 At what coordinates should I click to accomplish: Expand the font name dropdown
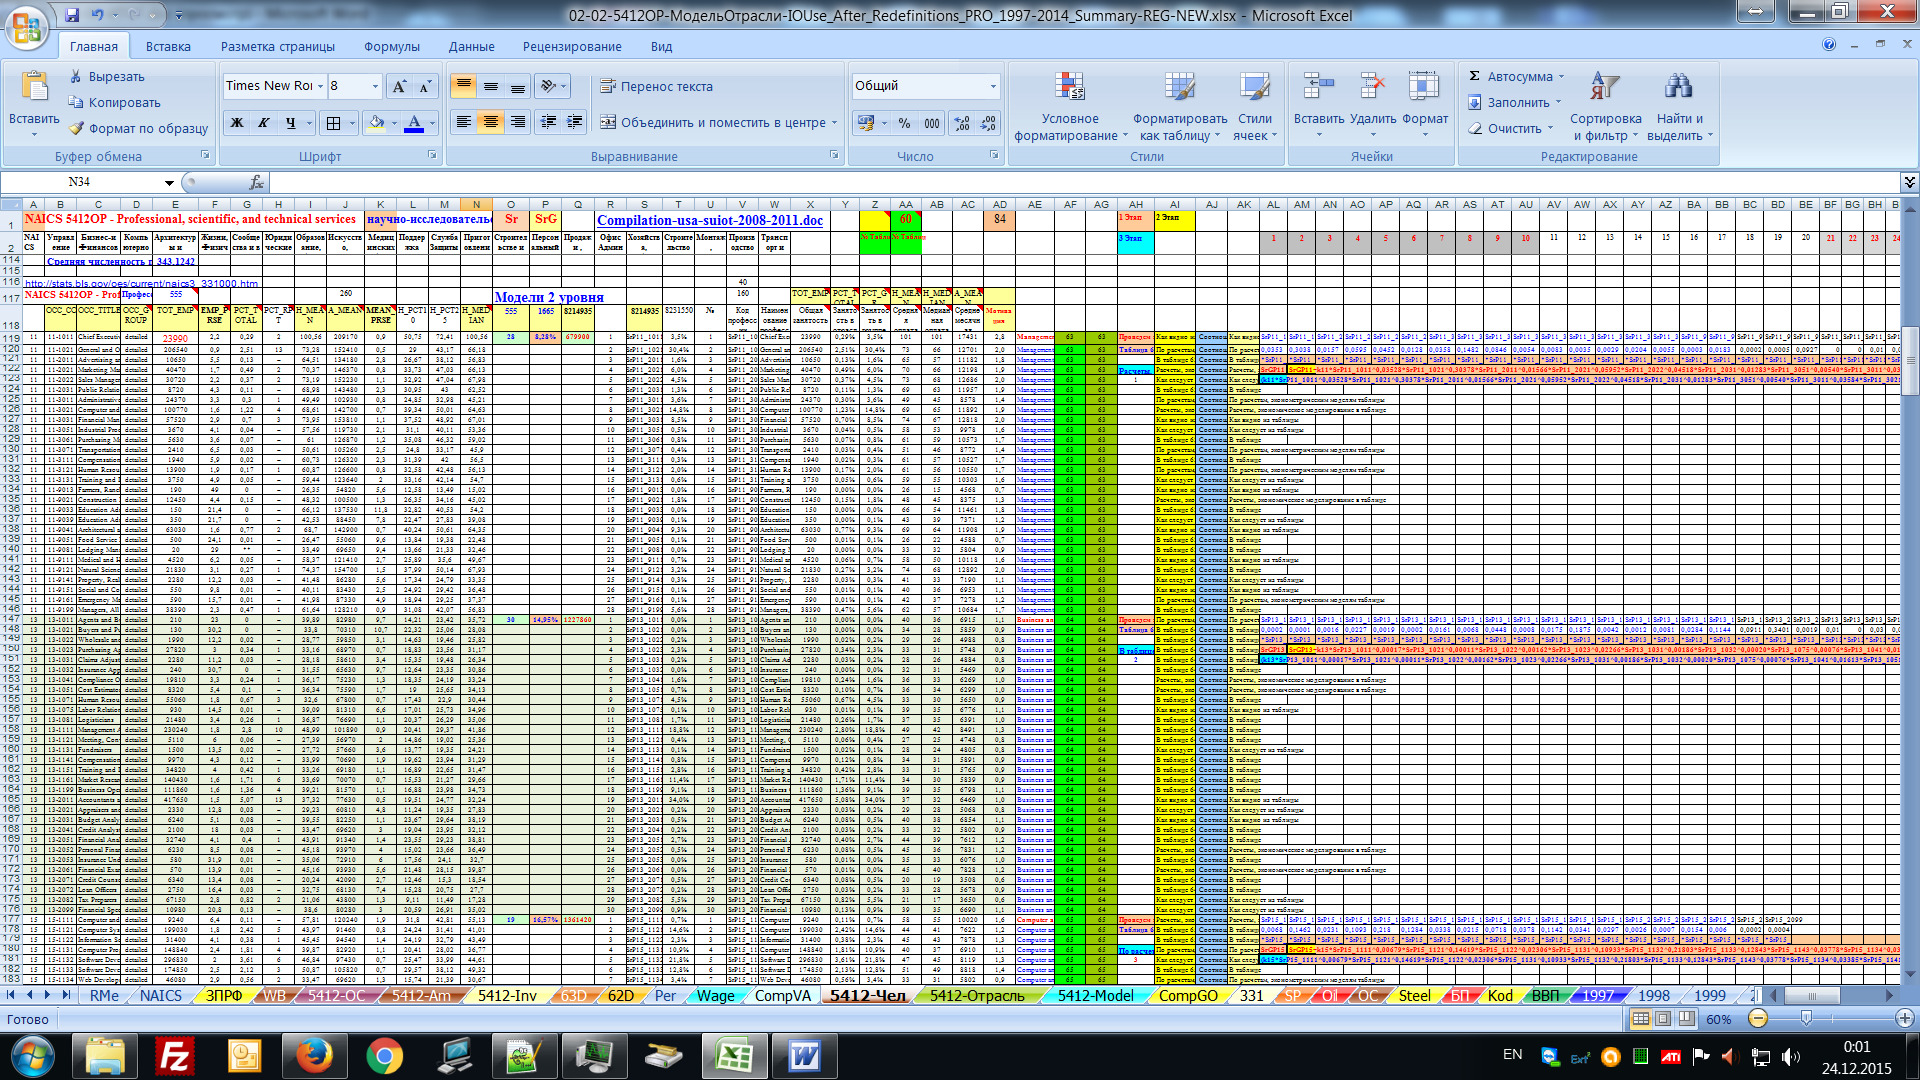[320, 86]
